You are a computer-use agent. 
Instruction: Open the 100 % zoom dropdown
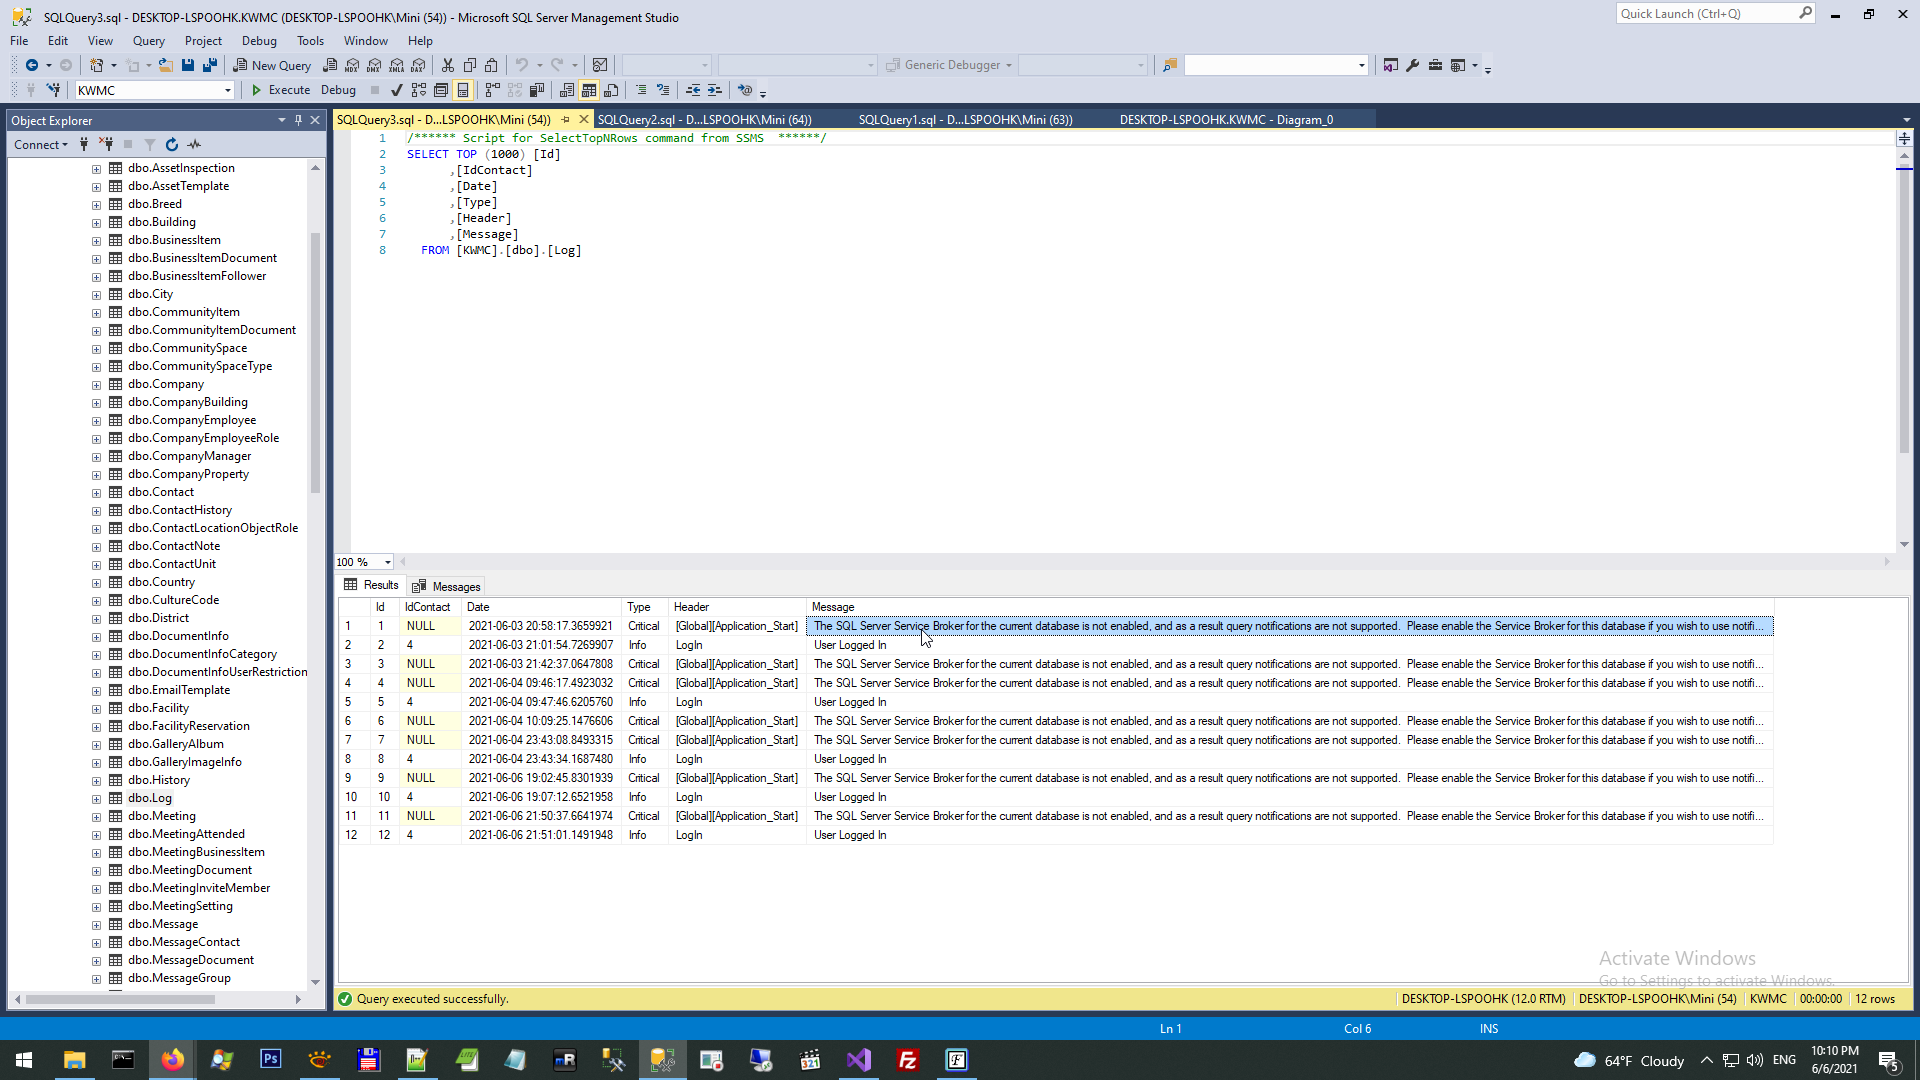point(388,562)
